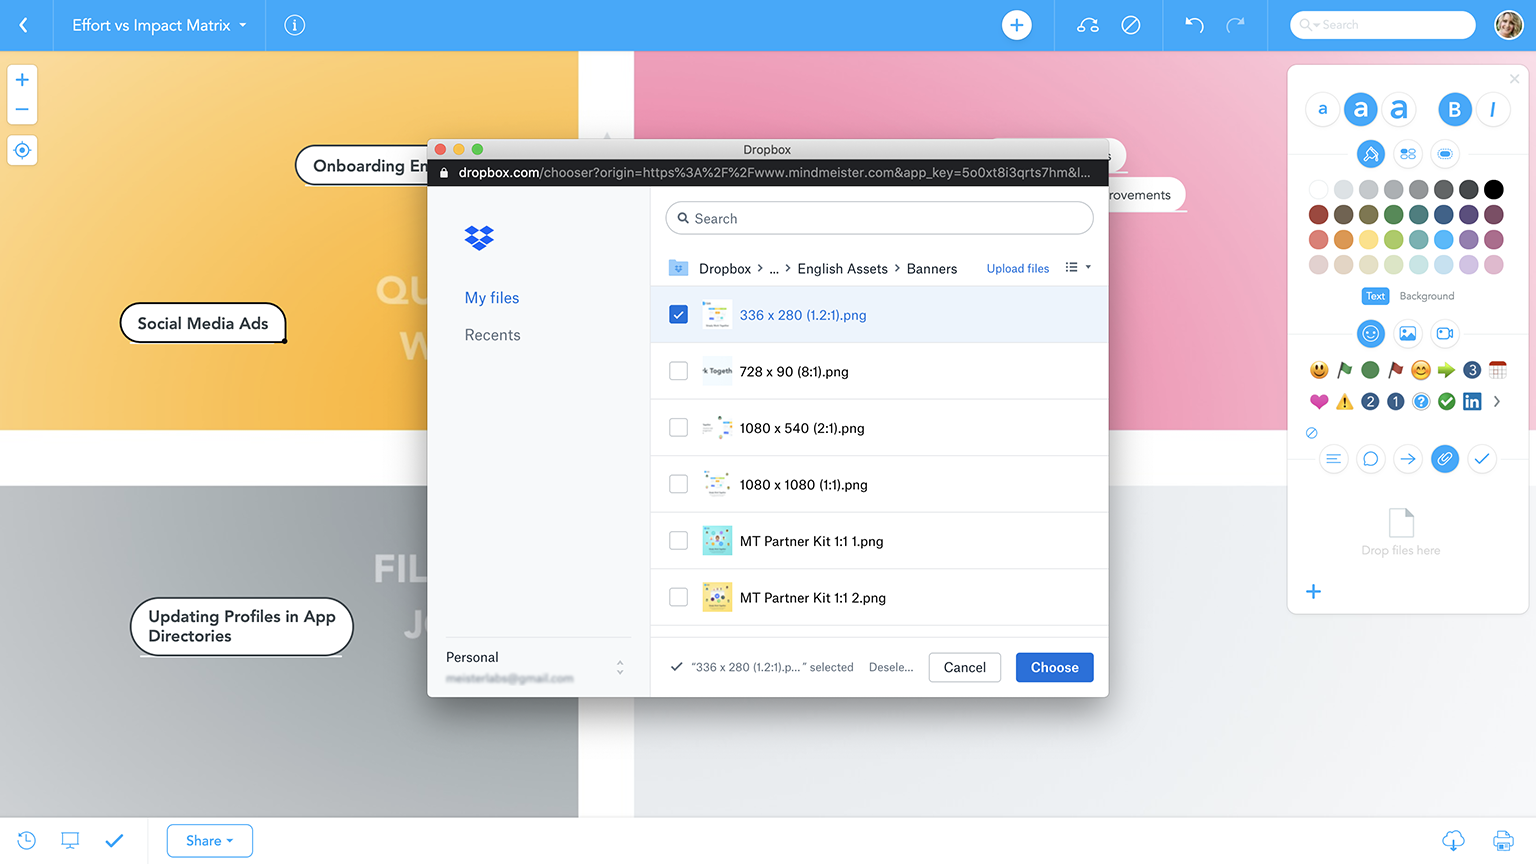
Task: Click the attachment paperclip icon
Action: pos(1444,459)
